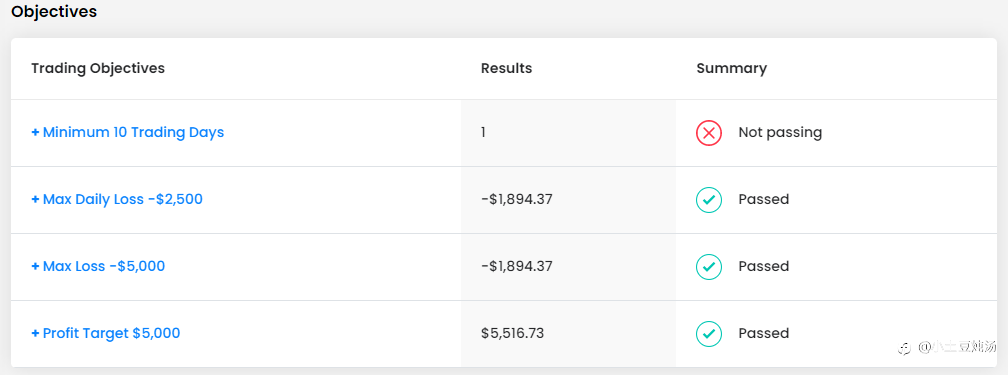Click the watermark logo at bottom right
This screenshot has height=375, width=1008.
pos(904,348)
